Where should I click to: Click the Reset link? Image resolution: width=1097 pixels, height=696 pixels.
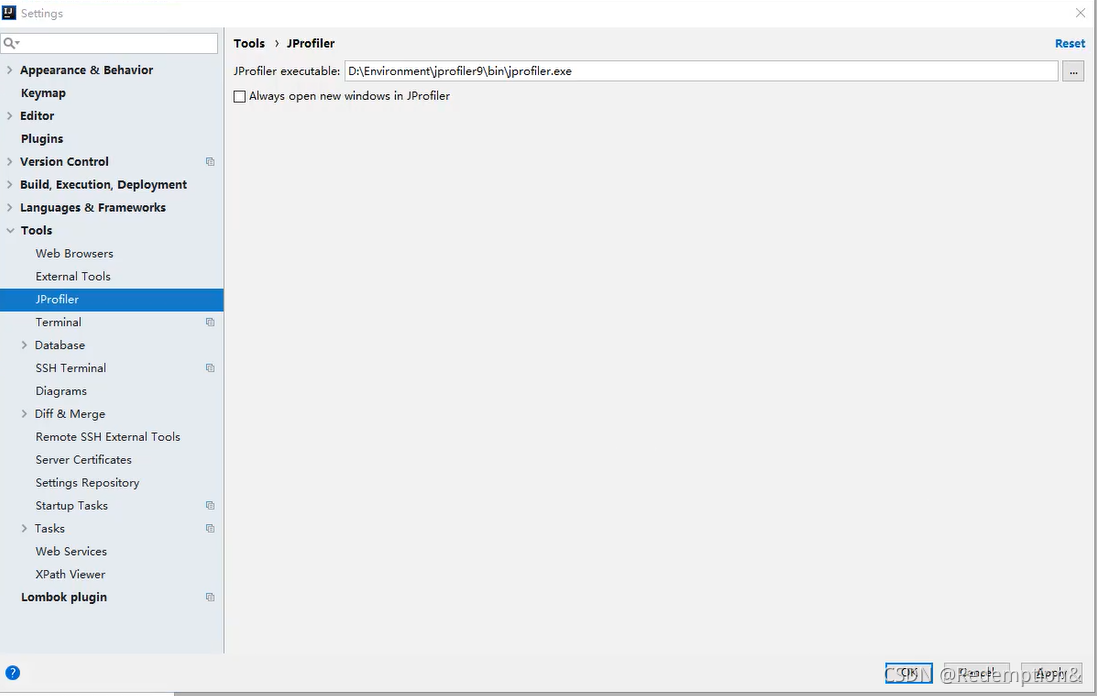pos(1070,43)
